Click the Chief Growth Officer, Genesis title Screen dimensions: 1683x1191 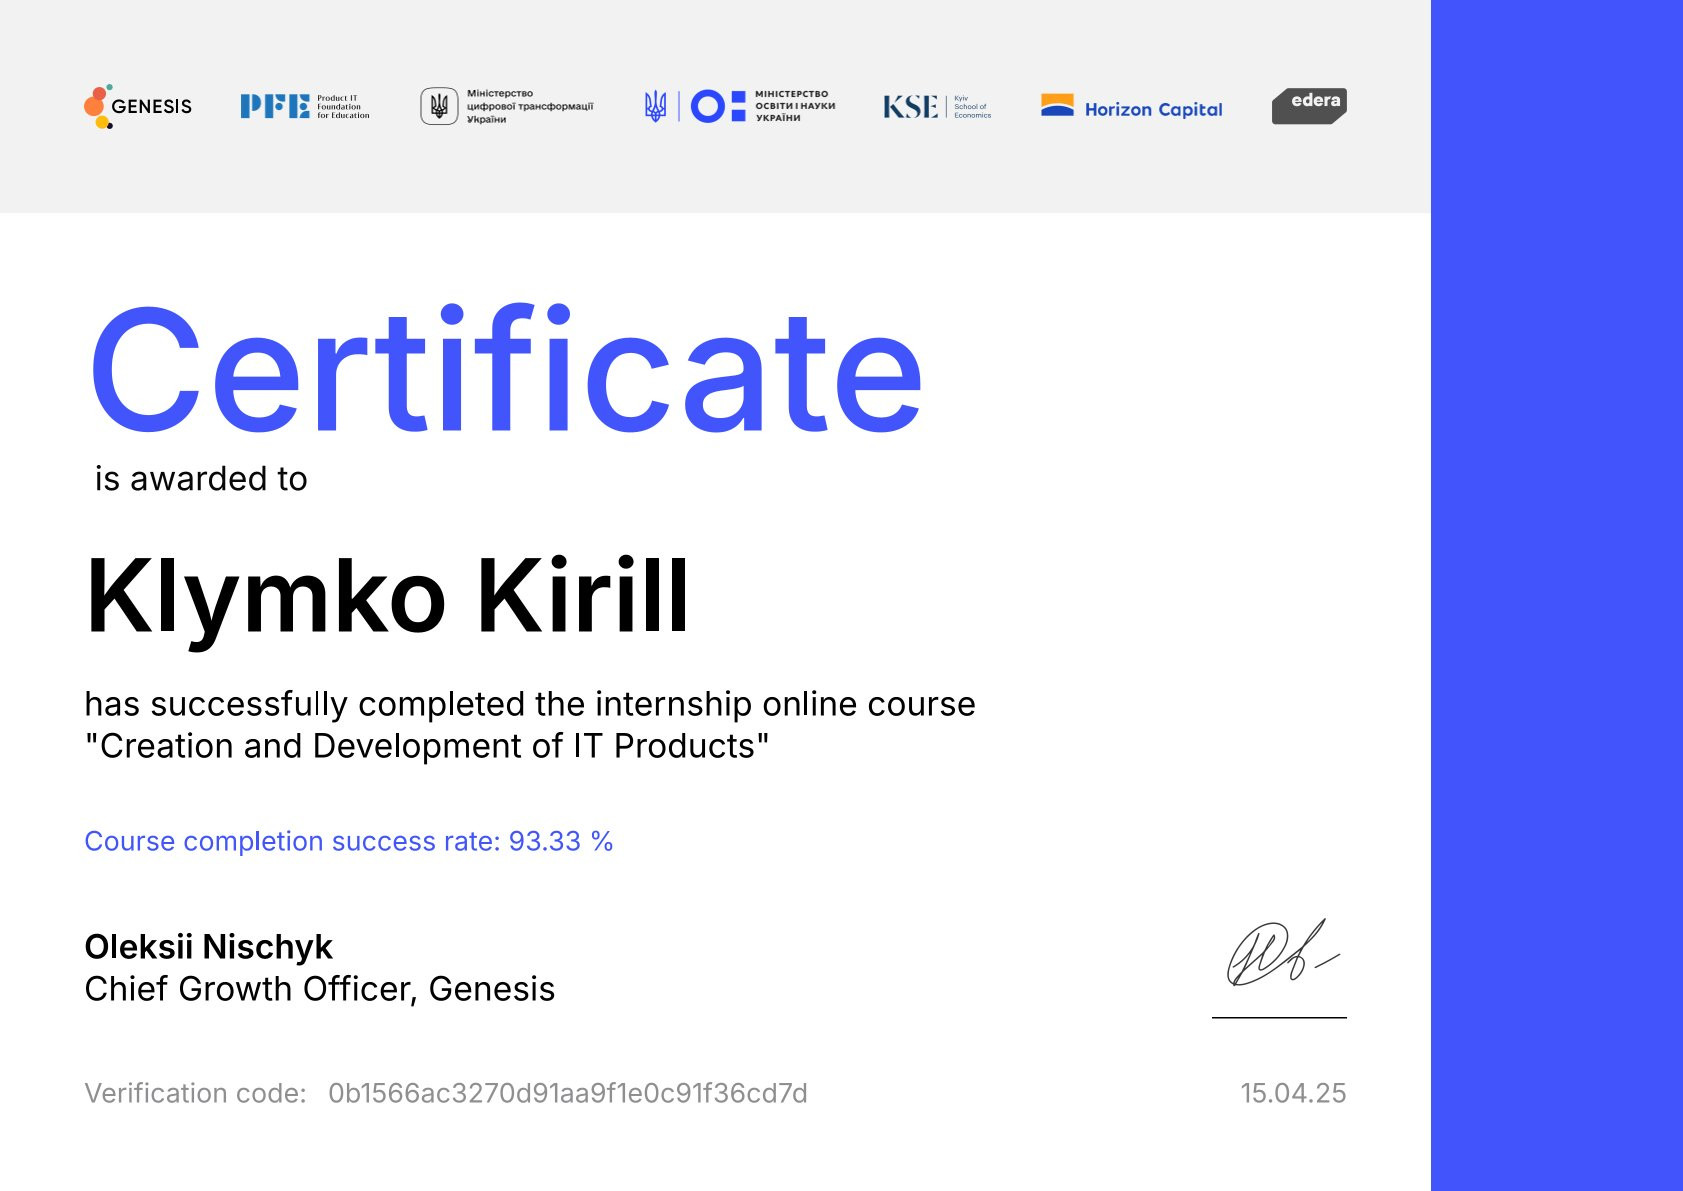[319, 989]
